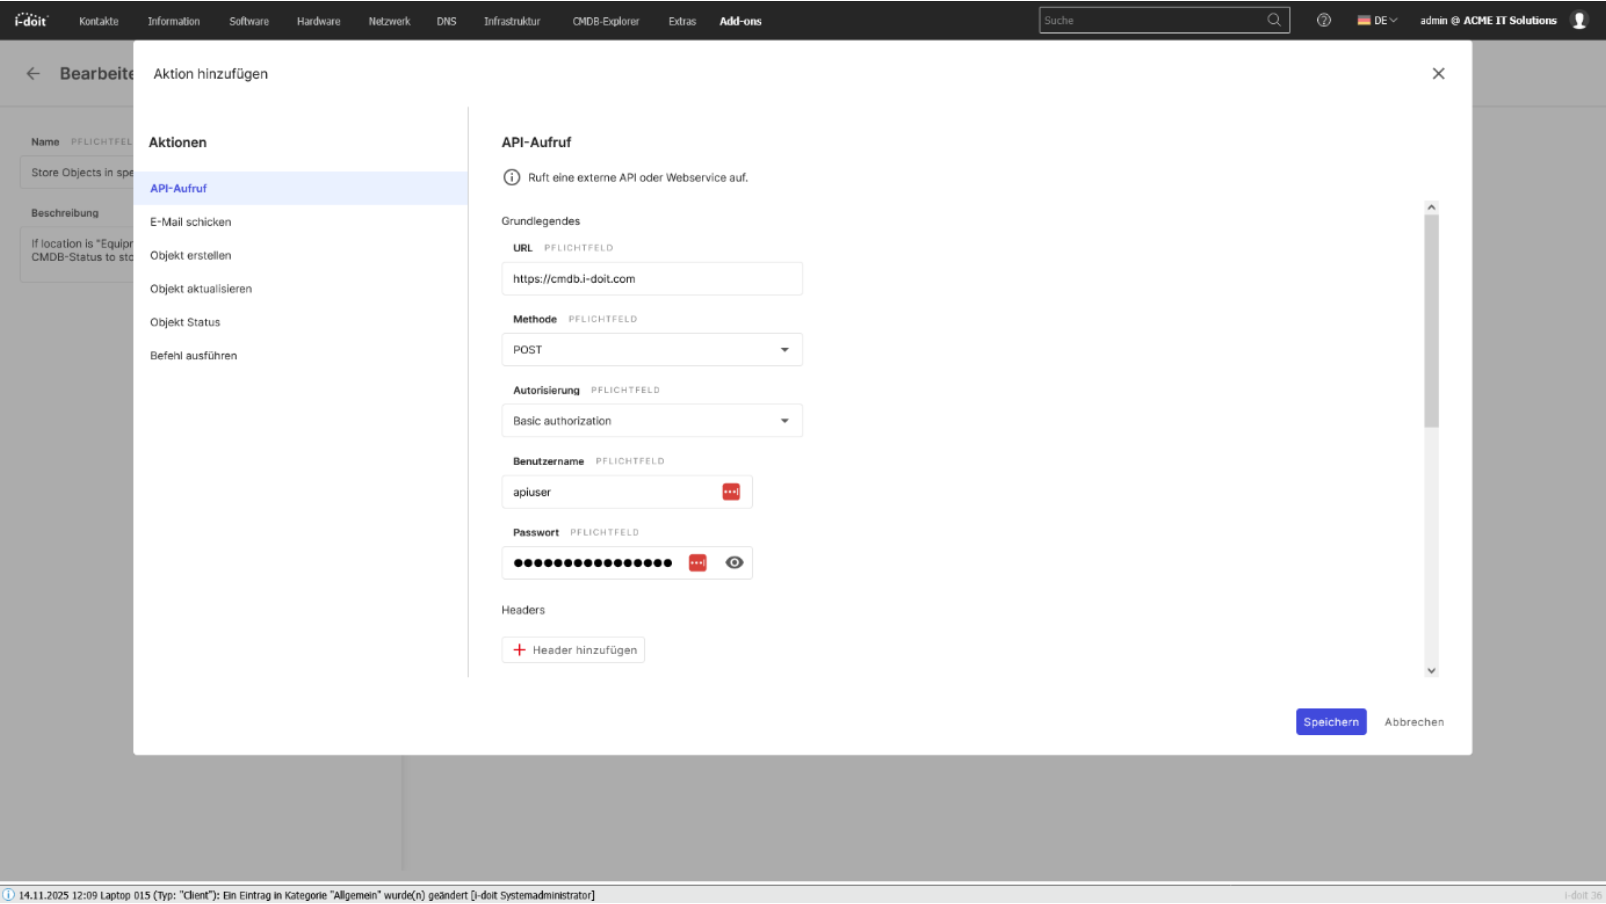Image resolution: width=1606 pixels, height=904 pixels.
Task: Click the search magnifier icon
Action: point(1274,19)
